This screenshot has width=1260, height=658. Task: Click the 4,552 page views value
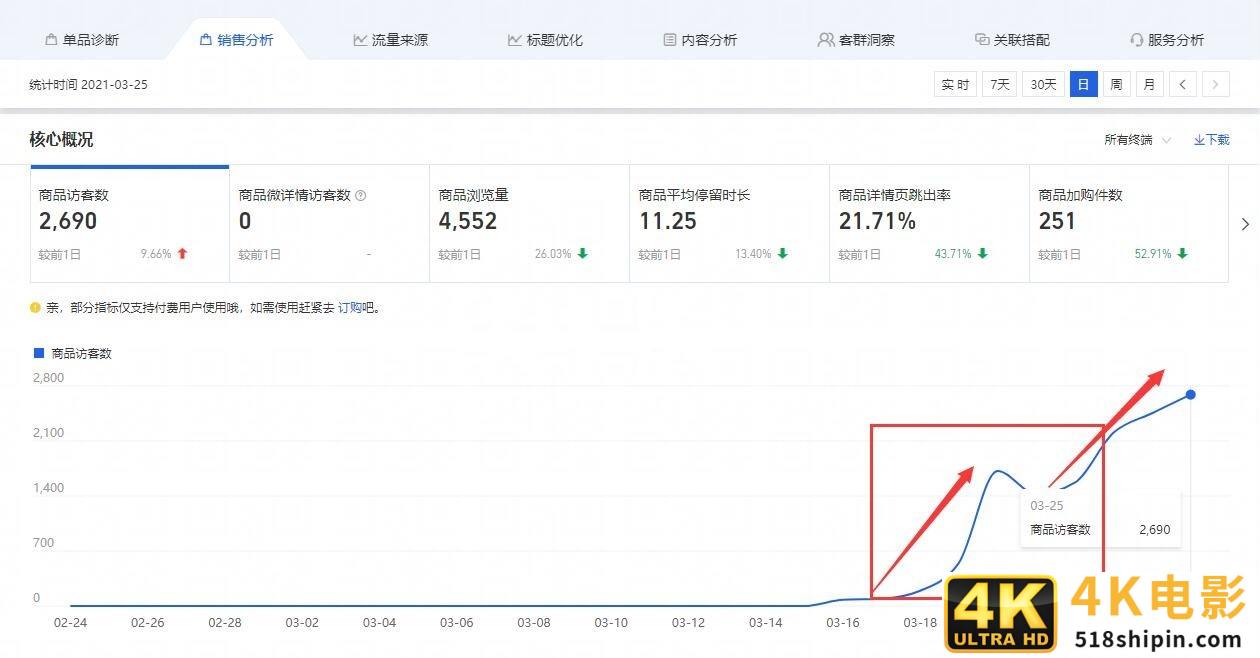[468, 221]
